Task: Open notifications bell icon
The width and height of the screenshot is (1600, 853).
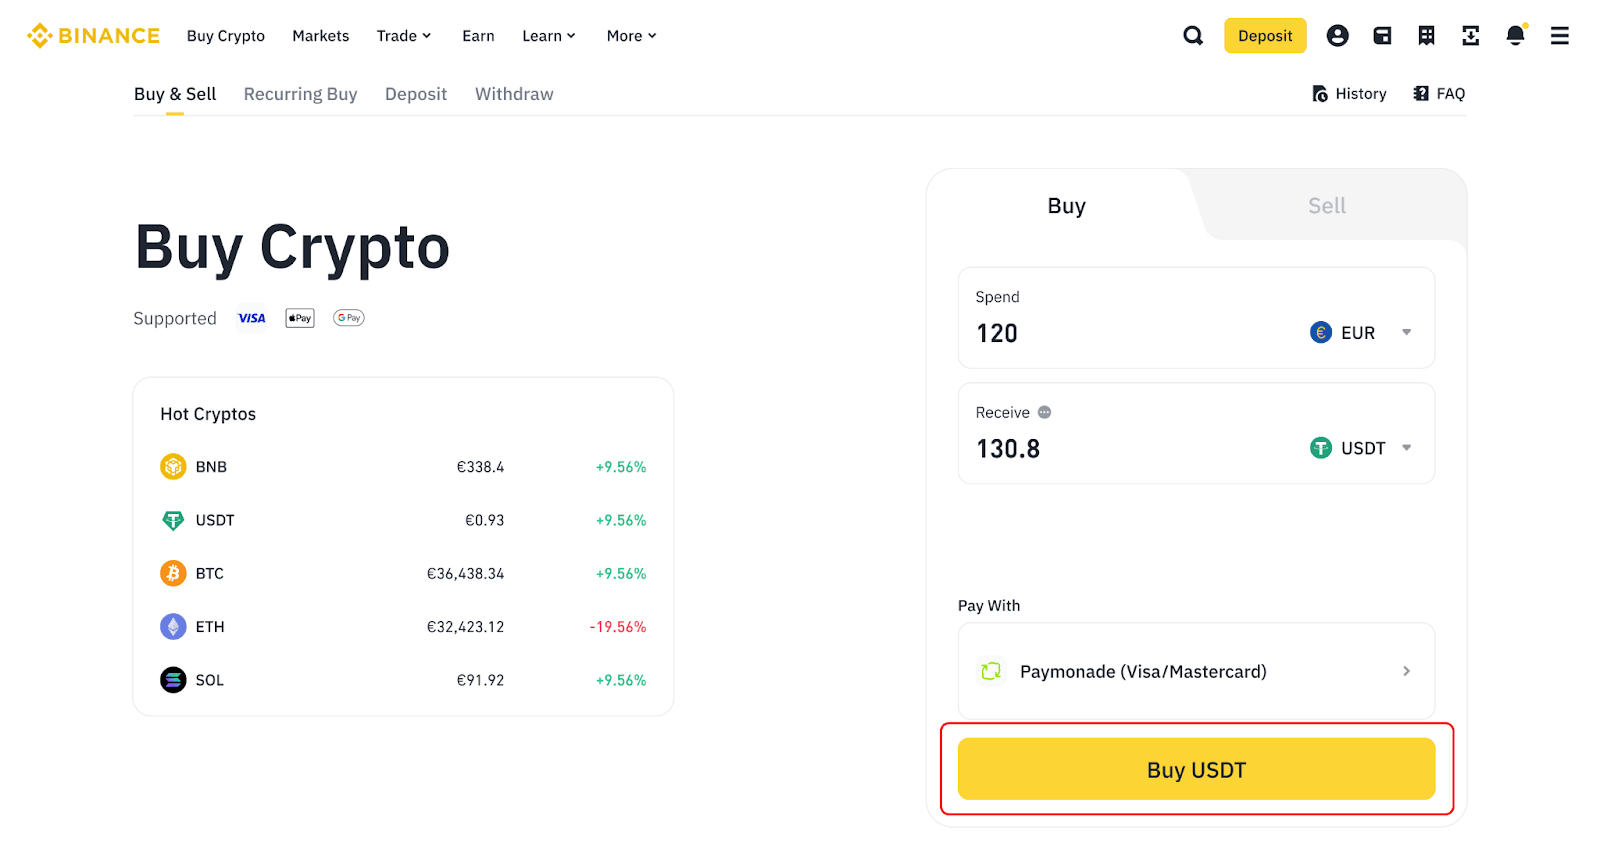Action: point(1515,36)
